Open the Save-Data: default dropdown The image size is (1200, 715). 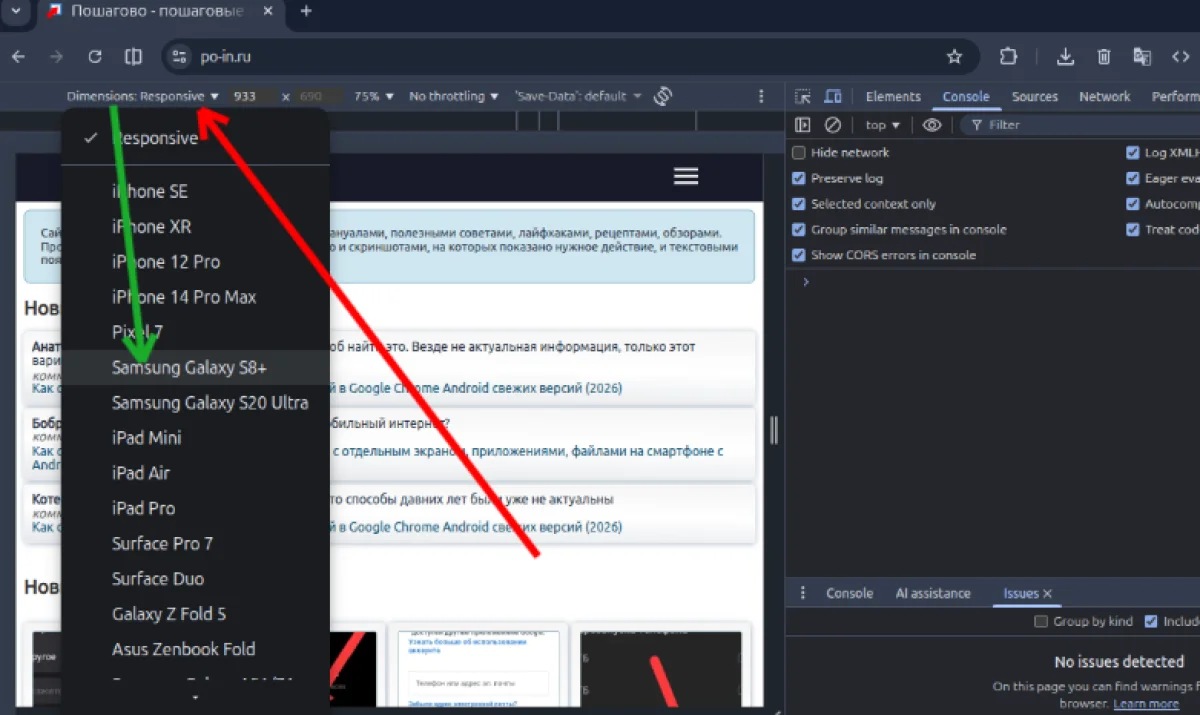pyautogui.click(x=578, y=97)
